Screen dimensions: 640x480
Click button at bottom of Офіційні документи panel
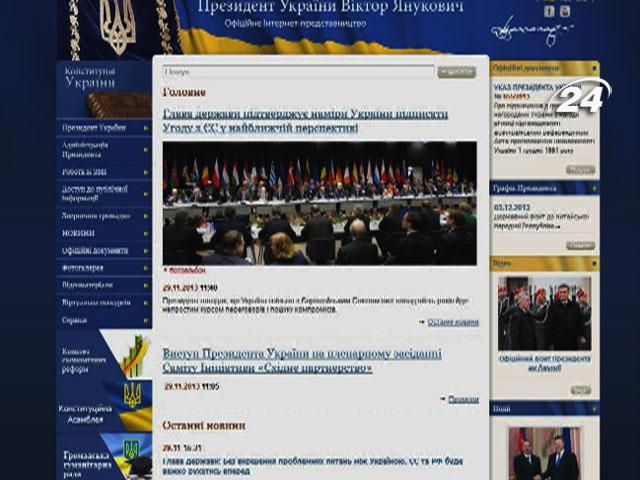(x=580, y=169)
